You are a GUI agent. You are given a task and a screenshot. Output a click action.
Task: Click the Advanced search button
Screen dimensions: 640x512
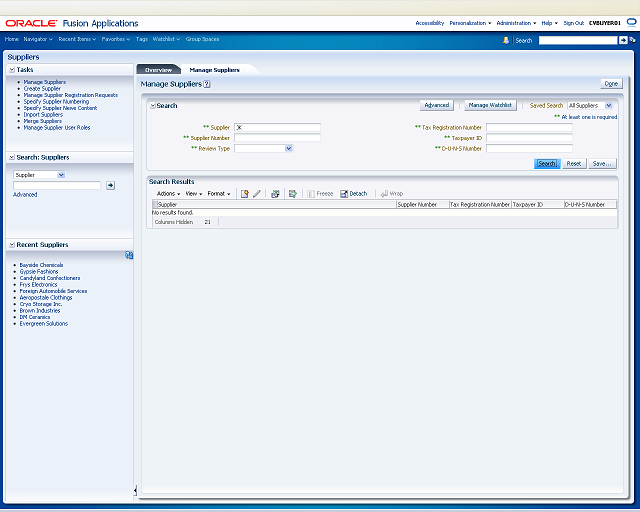point(437,105)
